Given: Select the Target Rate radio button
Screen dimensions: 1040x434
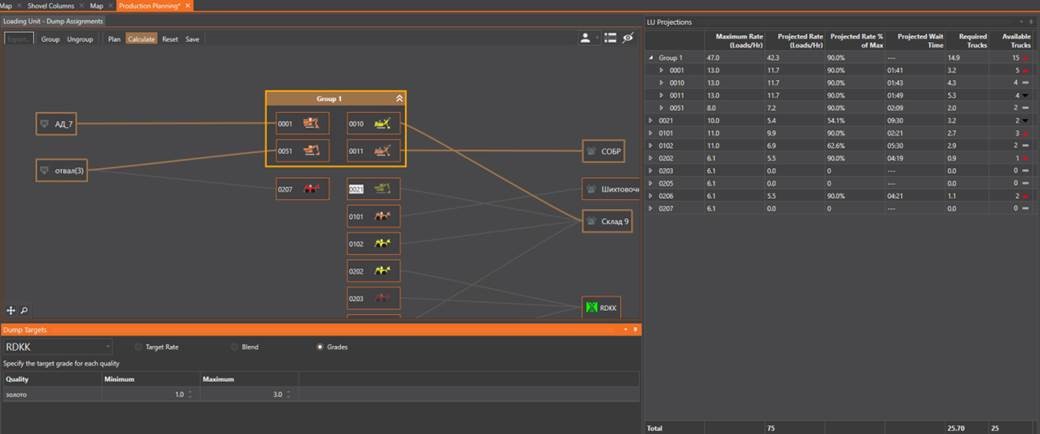Looking at the screenshot, I should 139,347.
